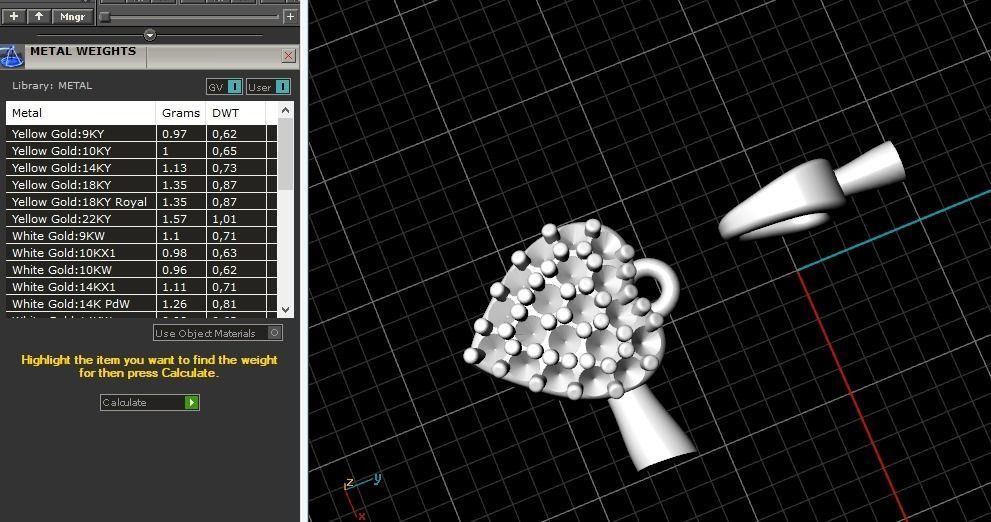
Task: Select the Yellow Gold:9KY row
Action: coord(142,133)
